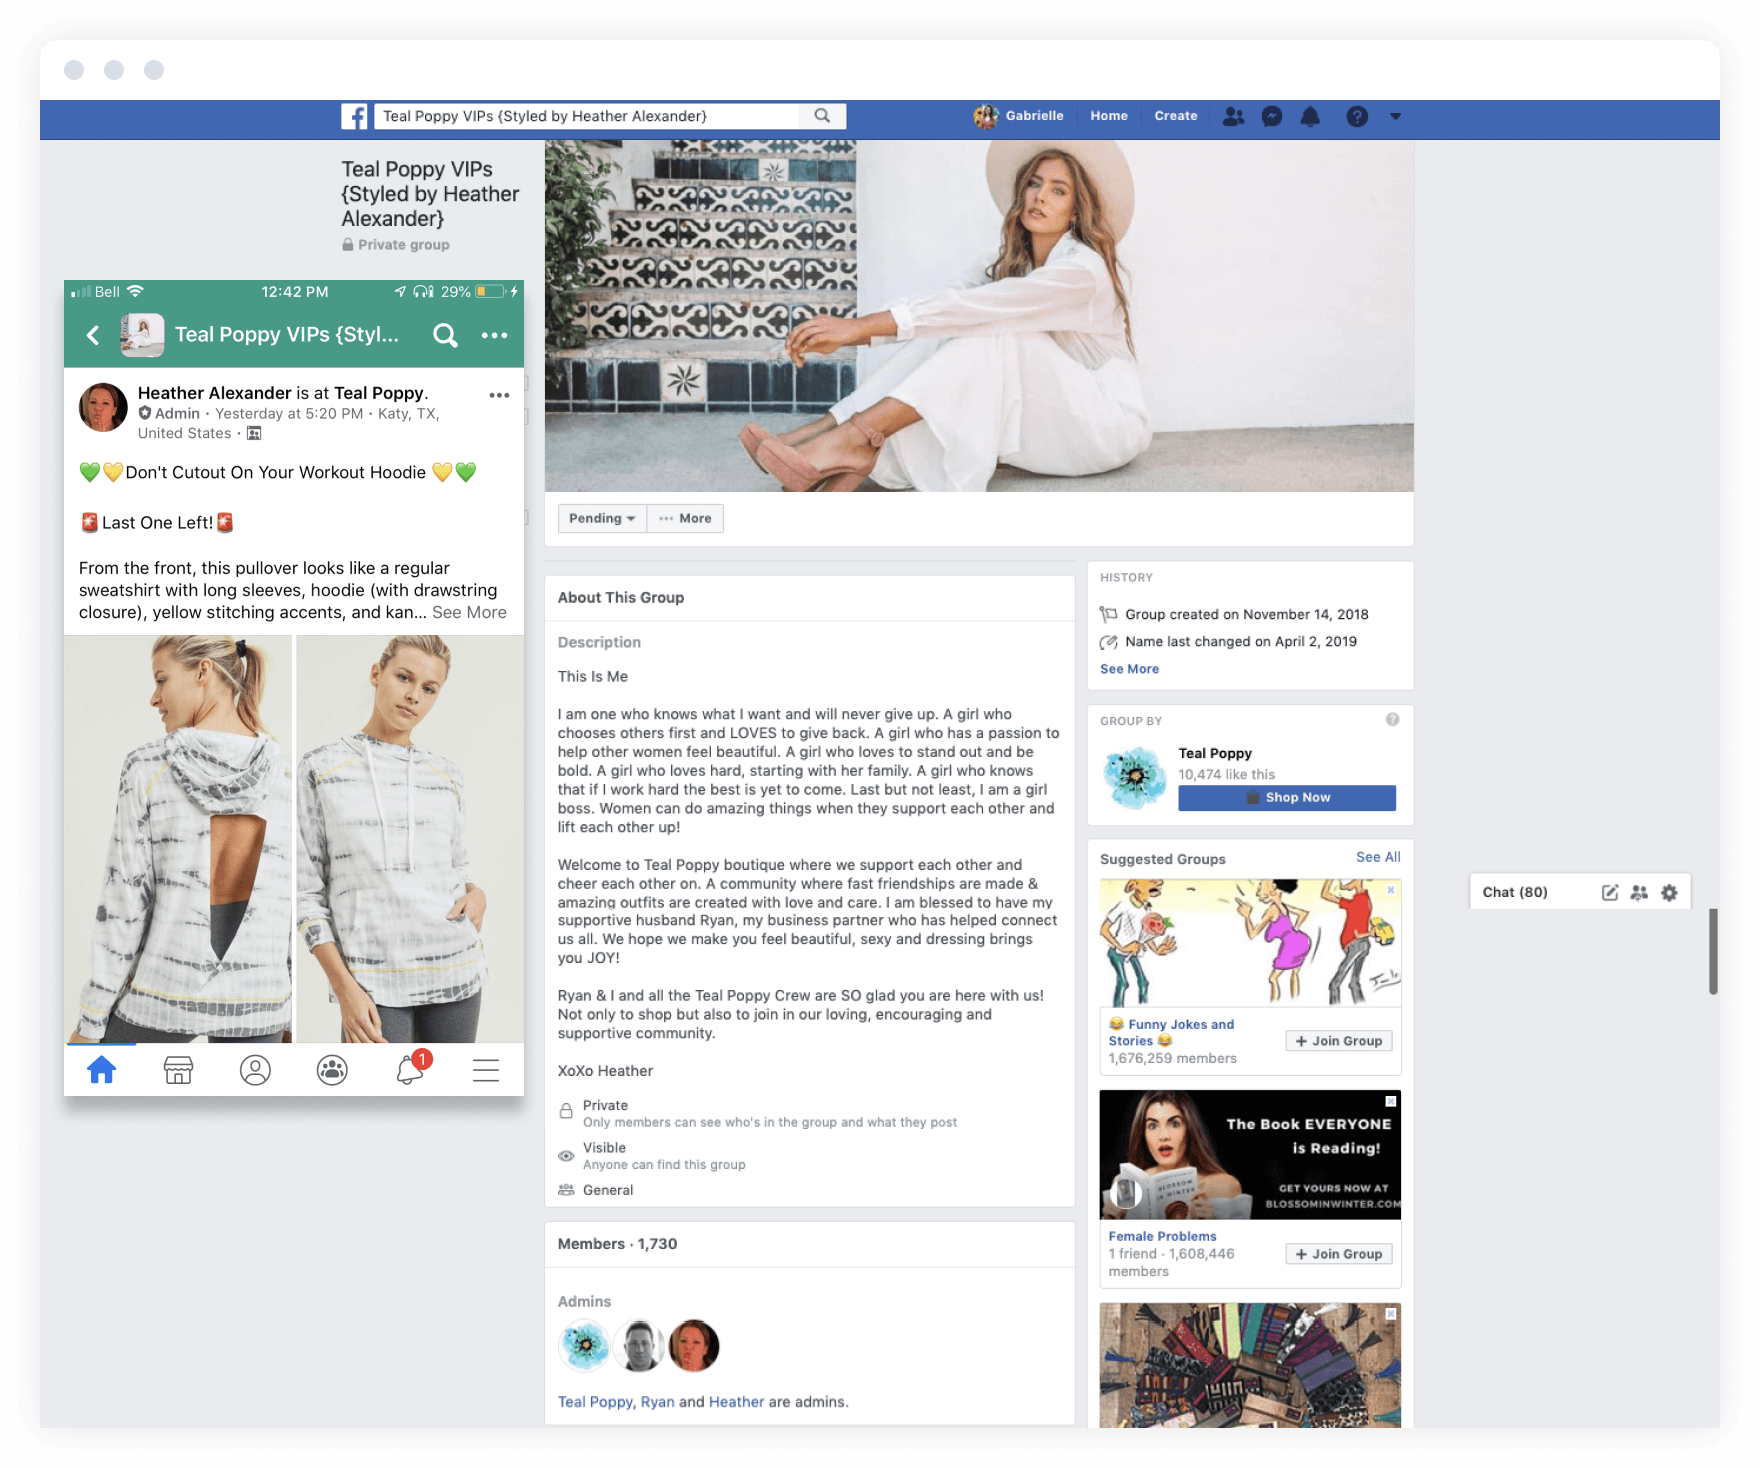The image size is (1760, 1468).
Task: Open the Pending dropdown button
Action: click(x=602, y=518)
